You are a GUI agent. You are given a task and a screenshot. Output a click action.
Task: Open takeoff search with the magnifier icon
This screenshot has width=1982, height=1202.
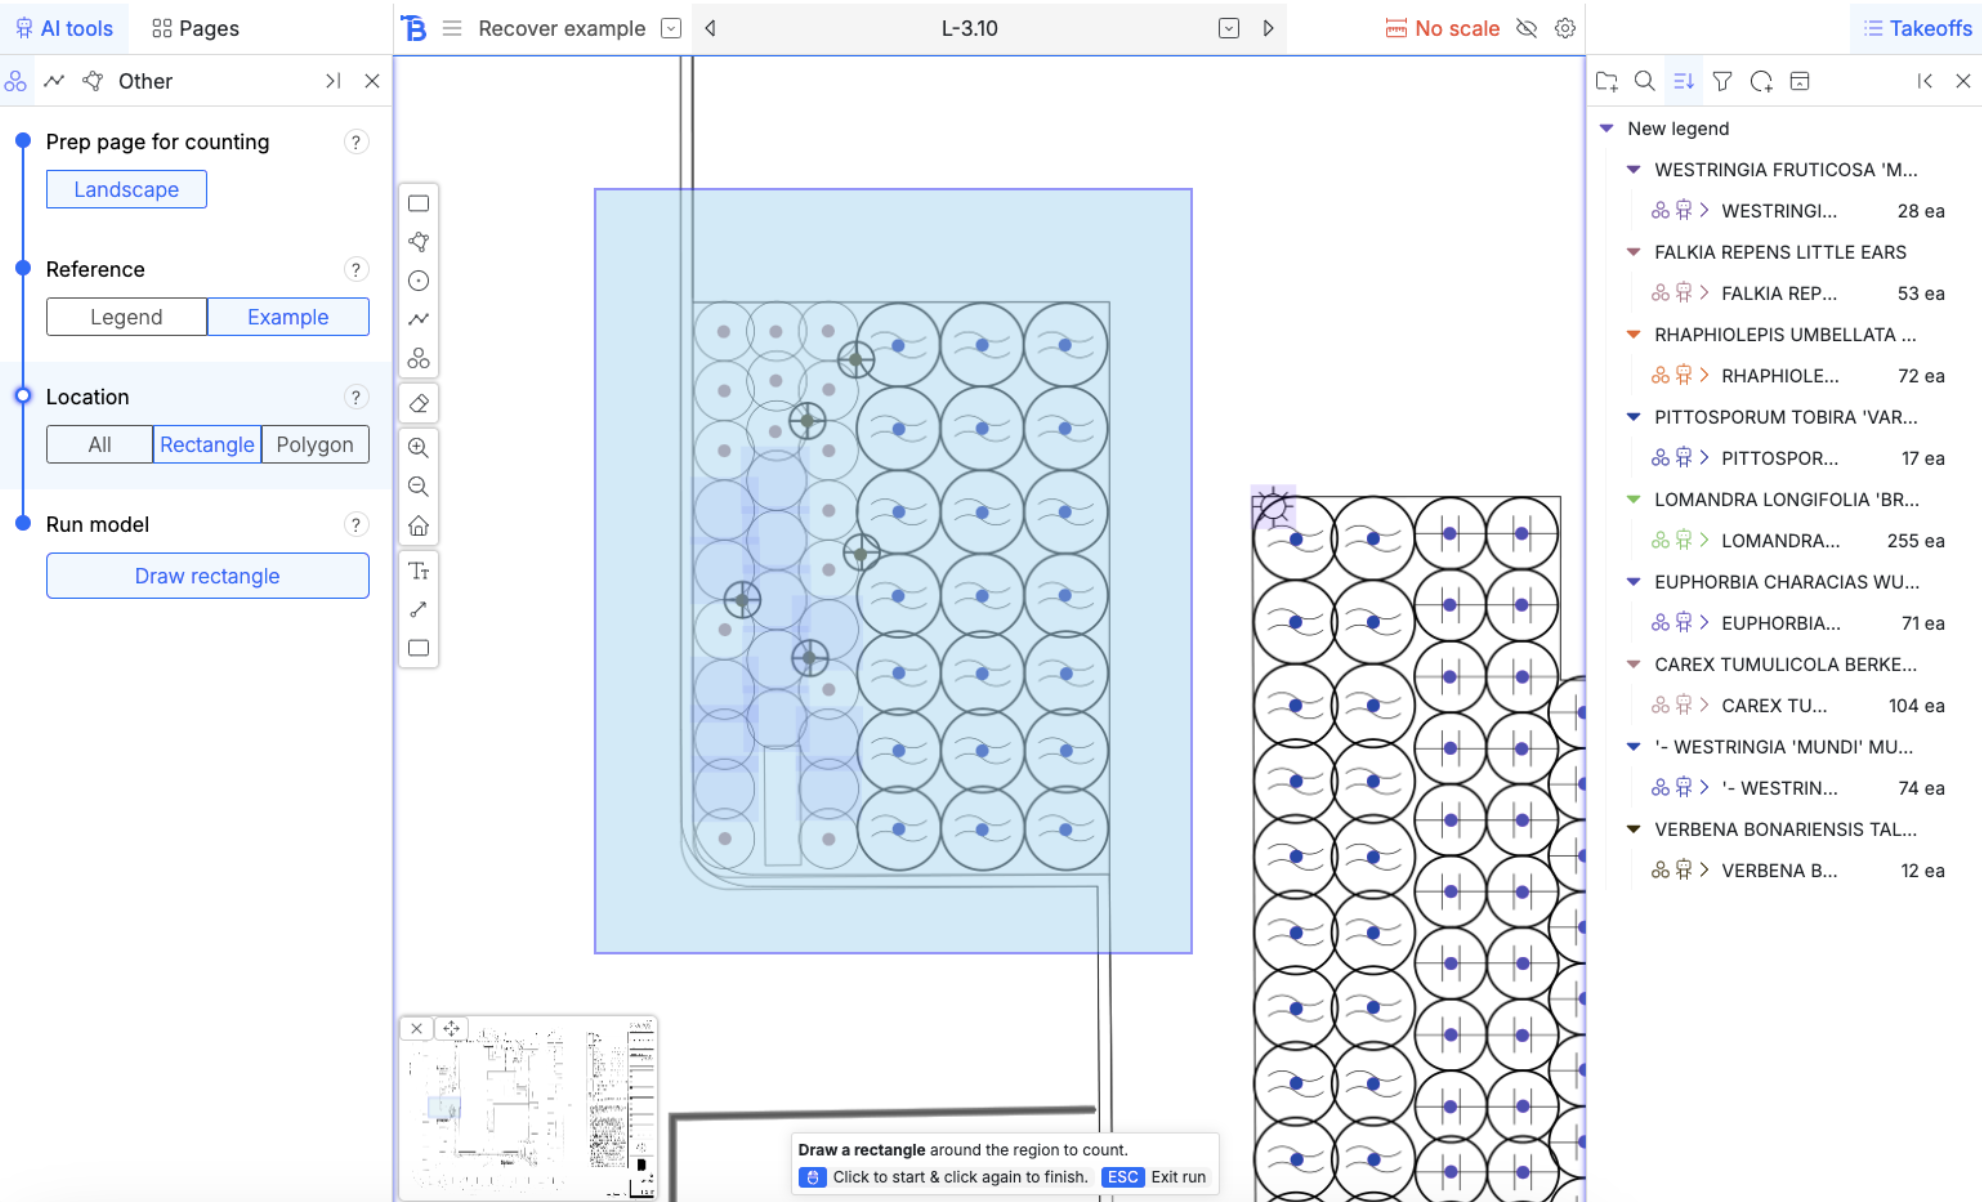[1644, 81]
